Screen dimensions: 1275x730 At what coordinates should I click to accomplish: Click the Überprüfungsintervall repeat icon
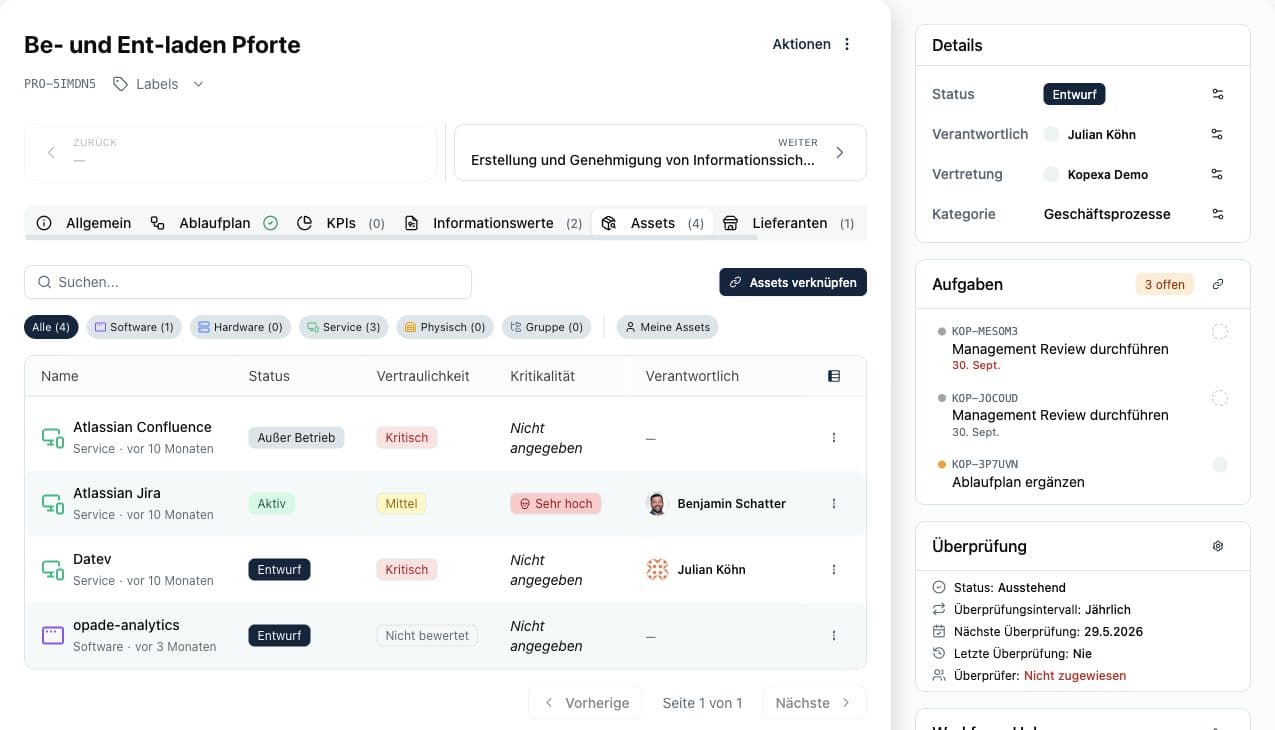point(939,610)
